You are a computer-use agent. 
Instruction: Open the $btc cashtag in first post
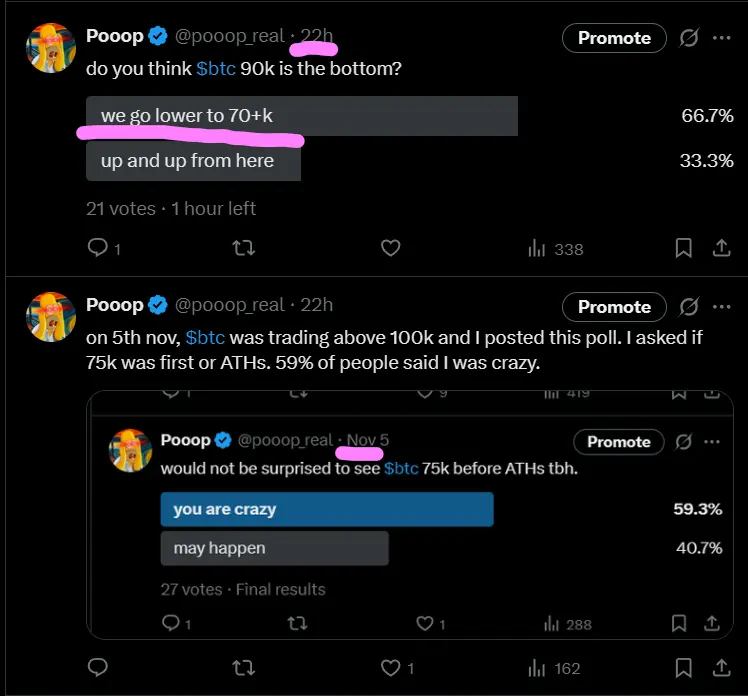click(216, 71)
